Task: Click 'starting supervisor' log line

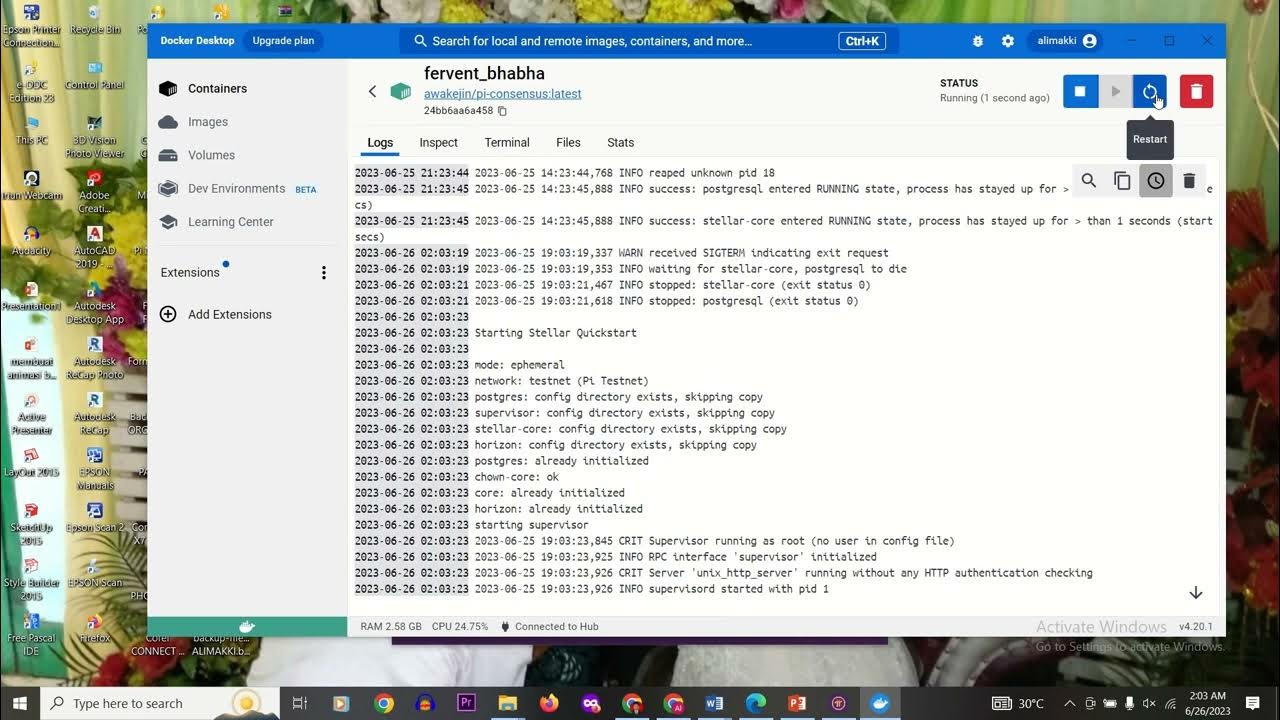Action: click(x=531, y=525)
